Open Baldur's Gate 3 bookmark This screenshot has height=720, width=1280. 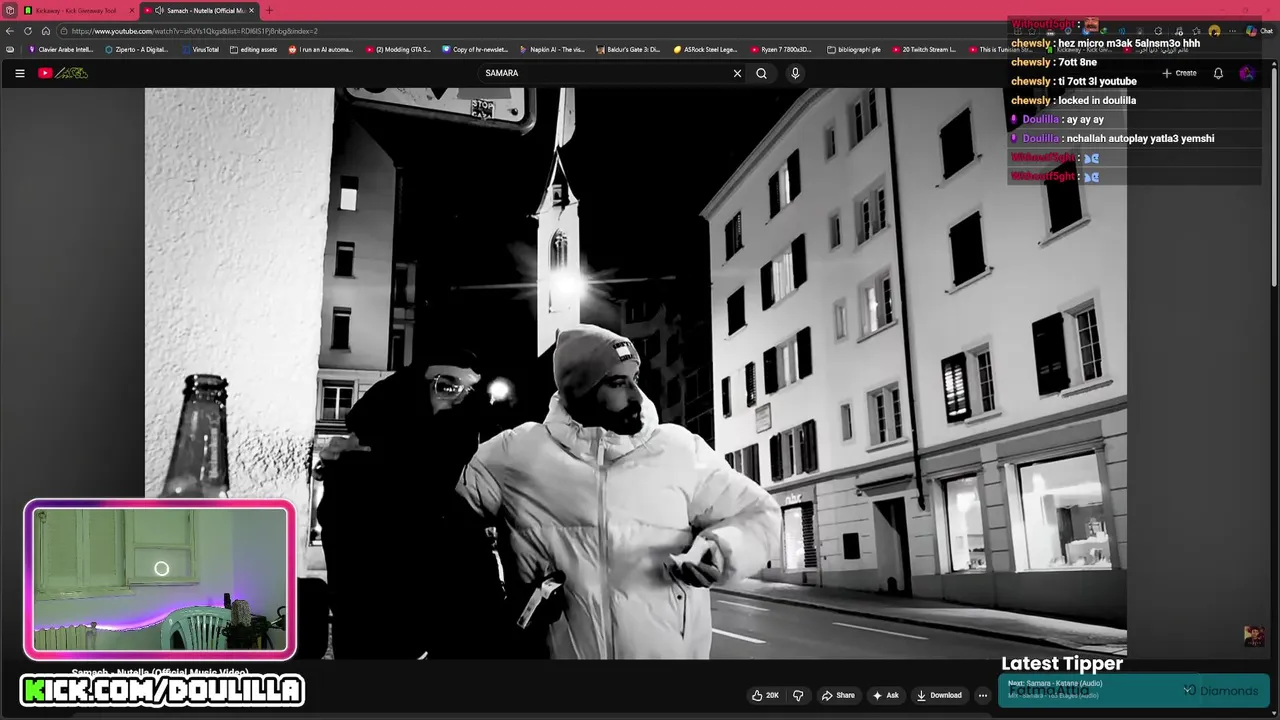pyautogui.click(x=628, y=49)
